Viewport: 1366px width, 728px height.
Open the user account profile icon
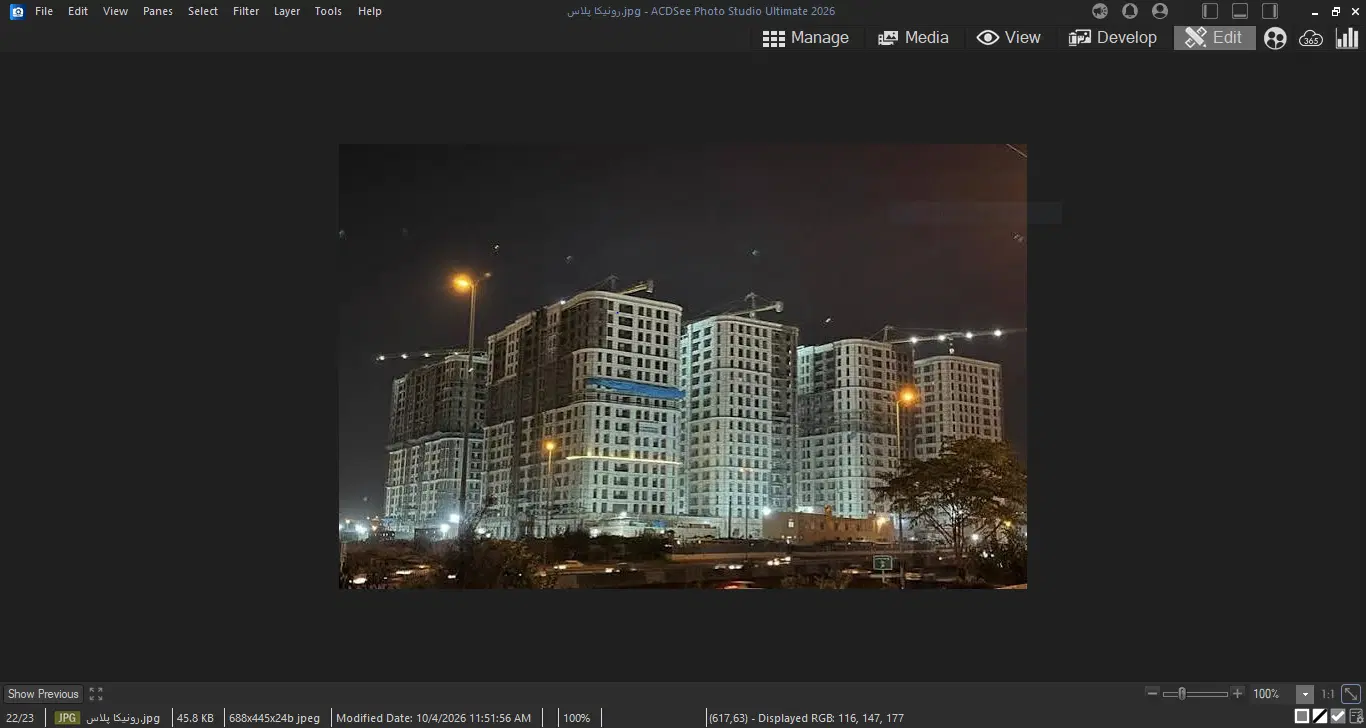click(x=1160, y=11)
